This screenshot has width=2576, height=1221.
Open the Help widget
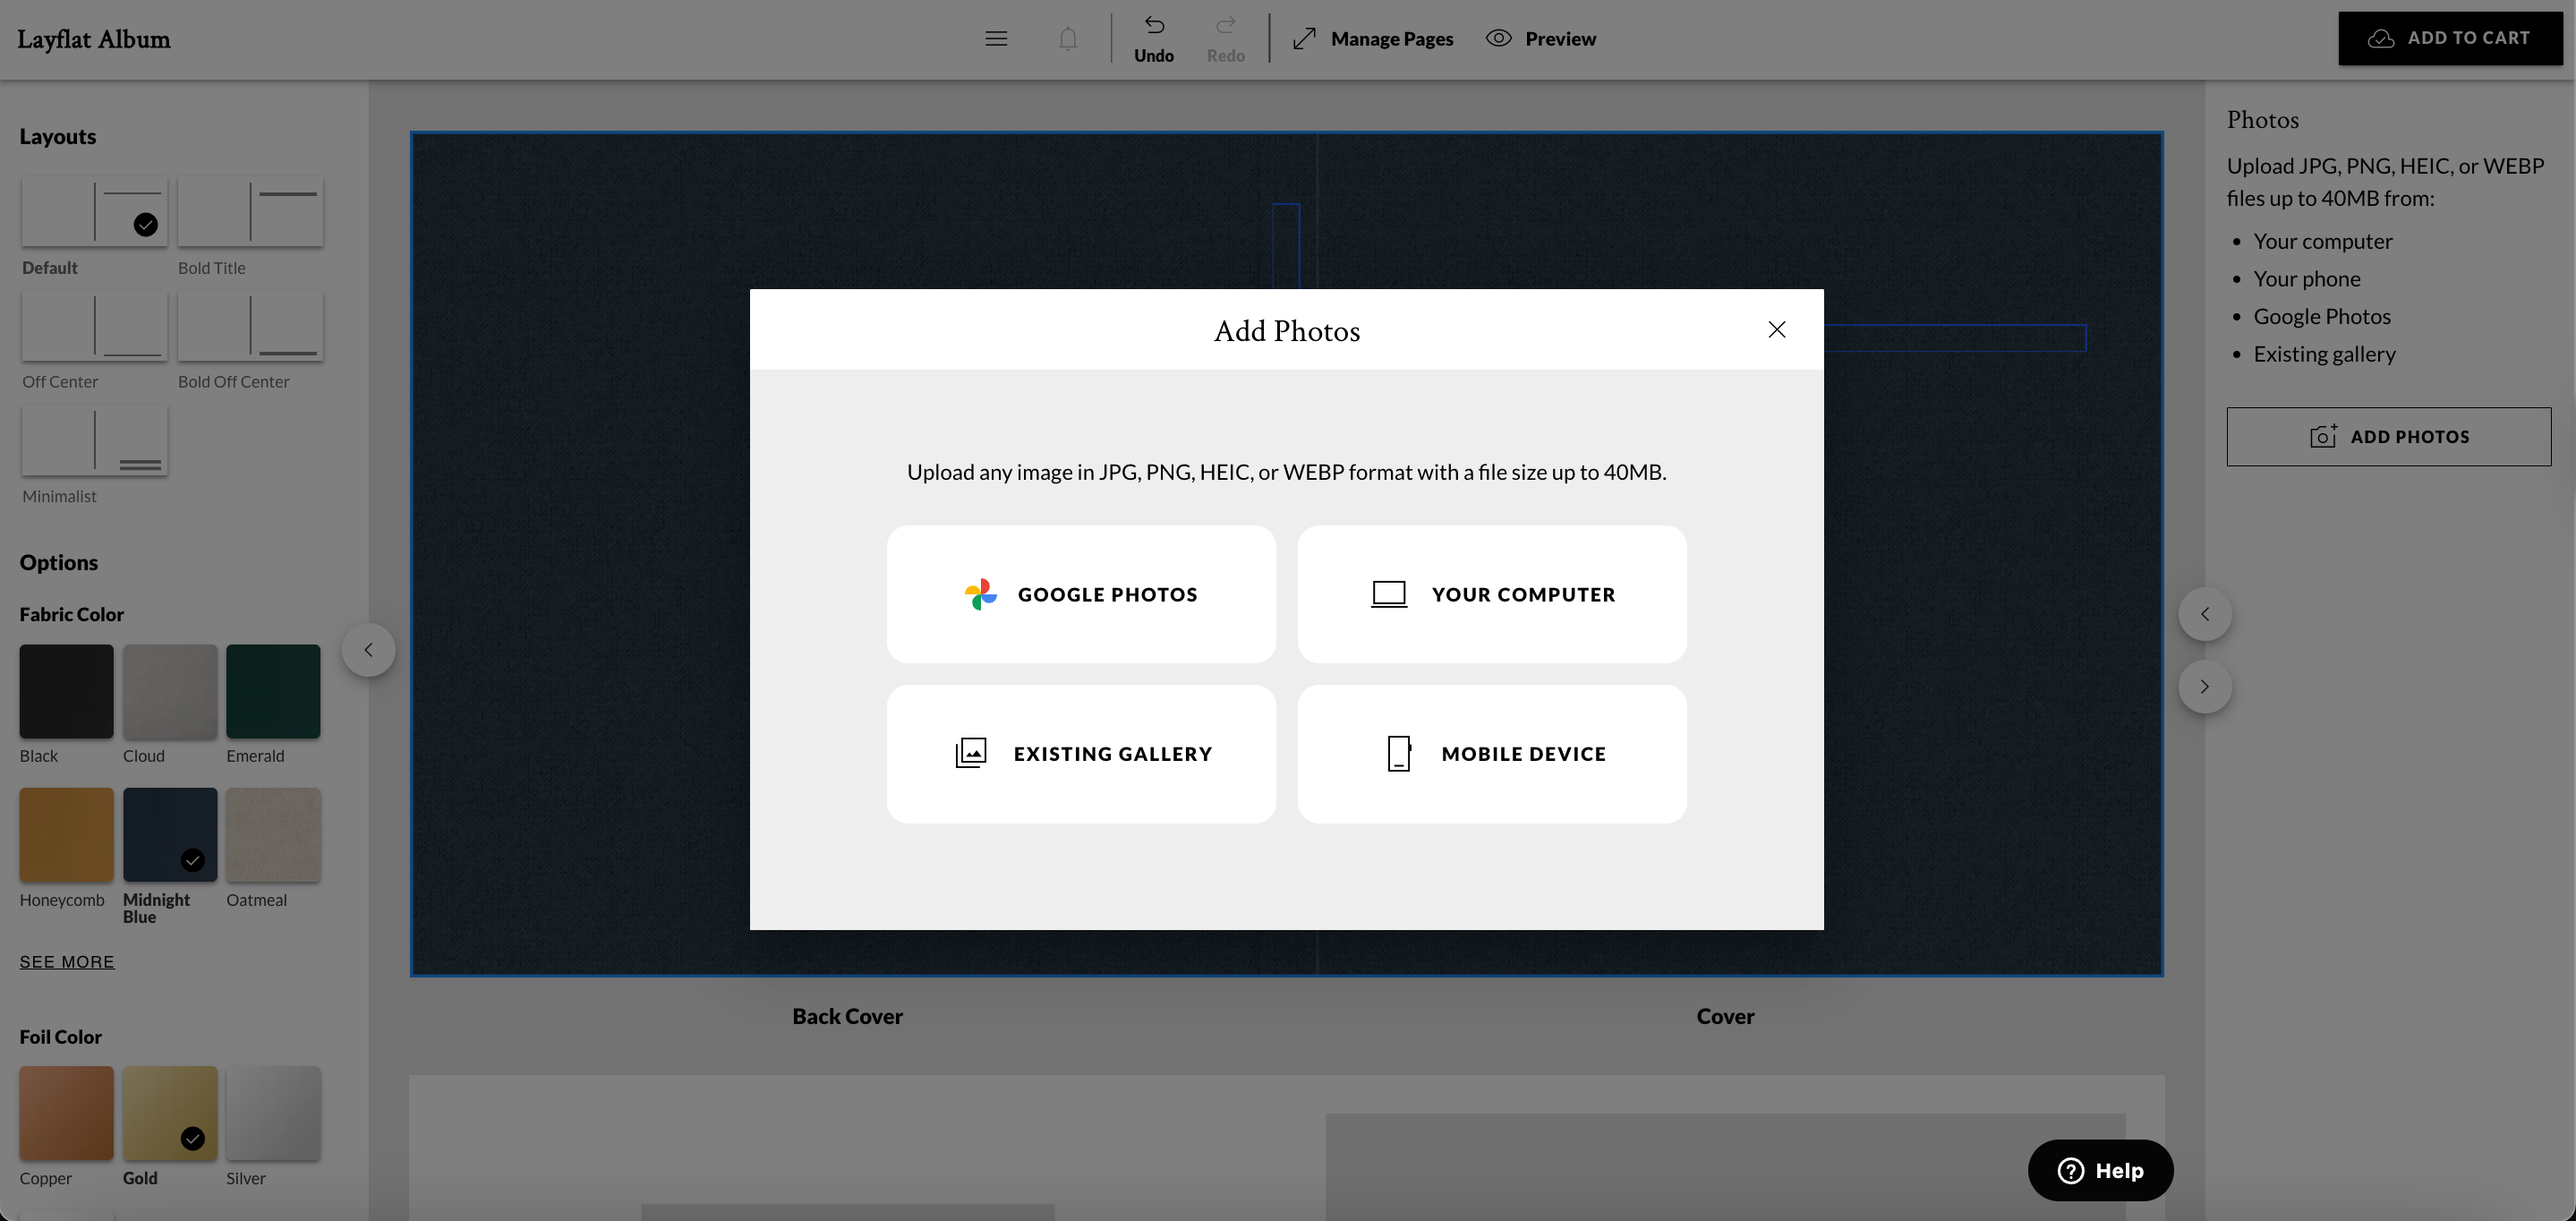coord(2100,1170)
